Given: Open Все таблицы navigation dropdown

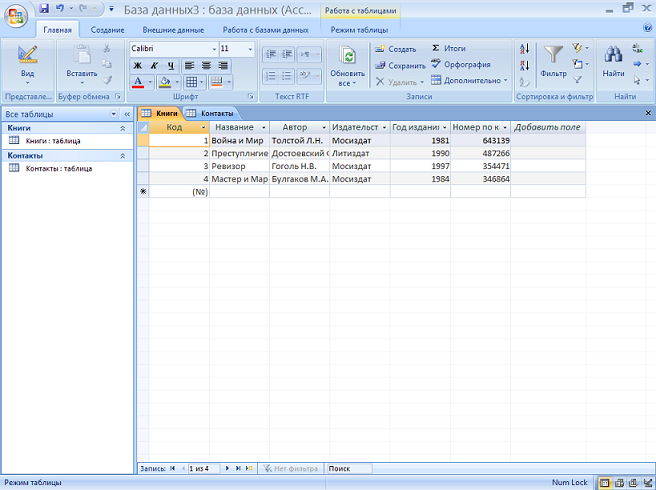Looking at the screenshot, I should tap(113, 114).
